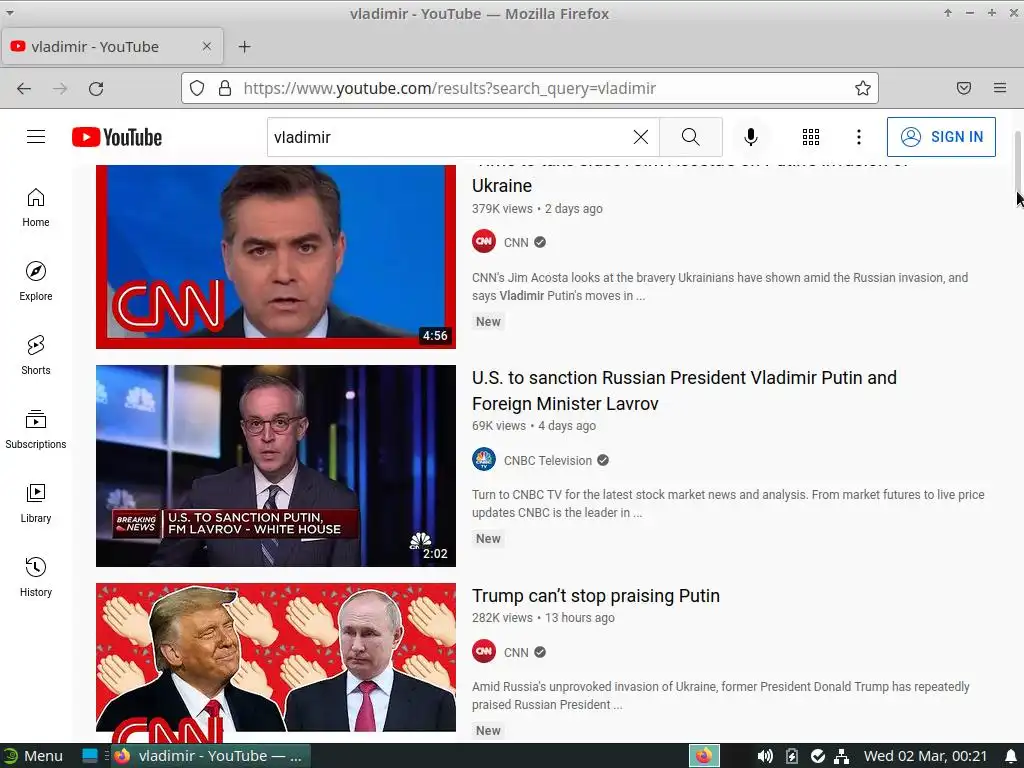
Task: Open the Firefox application menu
Action: 1000,88
